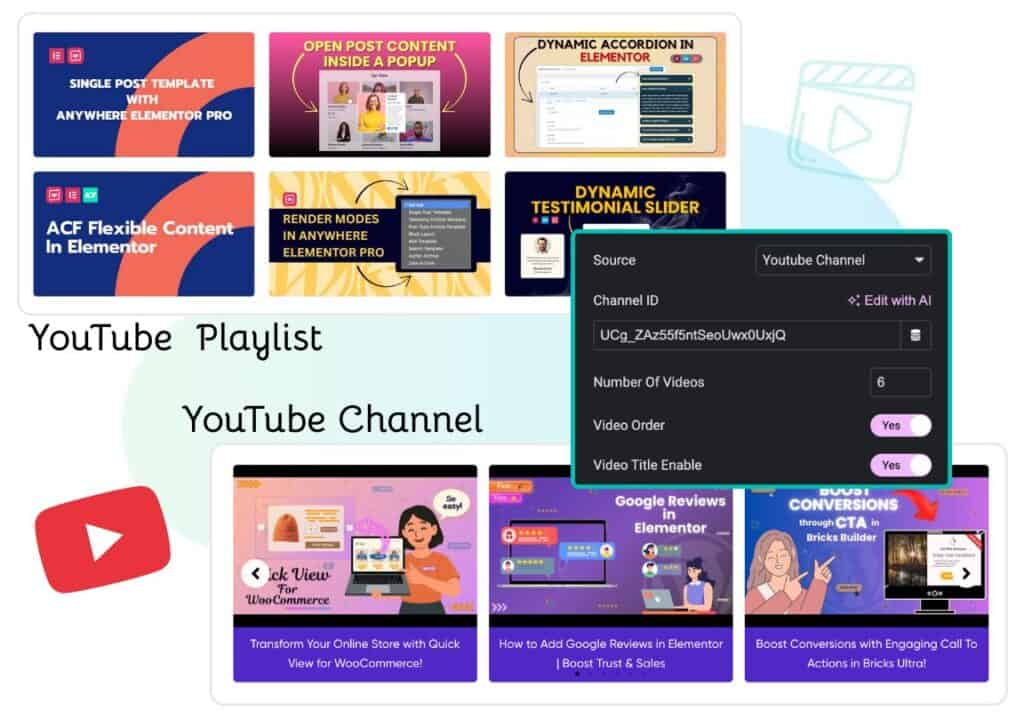This screenshot has height=718, width=1024.
Task: Open the Source dropdown showing Youtube Channel
Action: coord(842,260)
